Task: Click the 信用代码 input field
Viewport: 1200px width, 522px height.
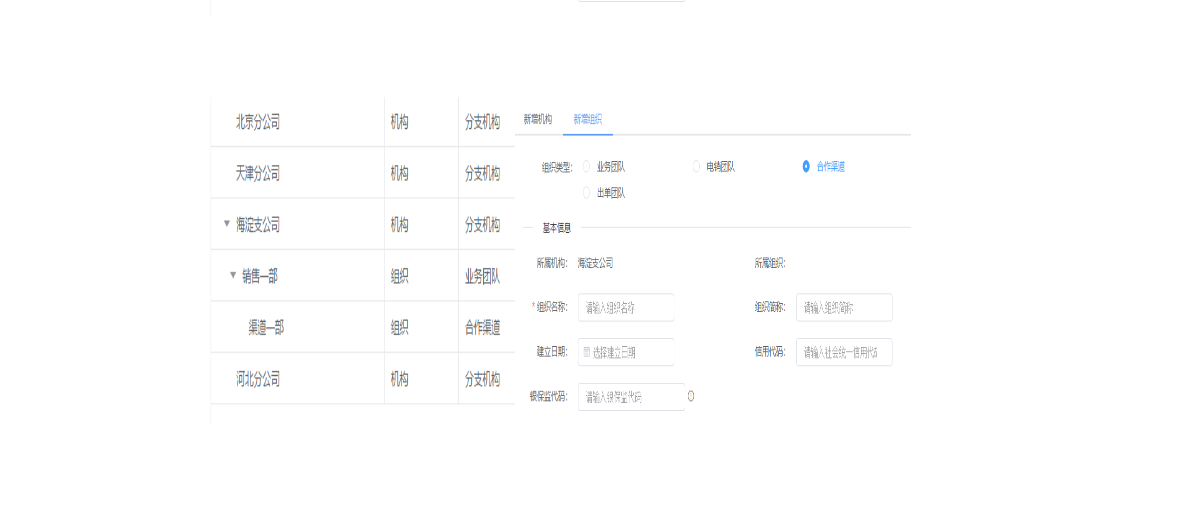Action: click(844, 352)
